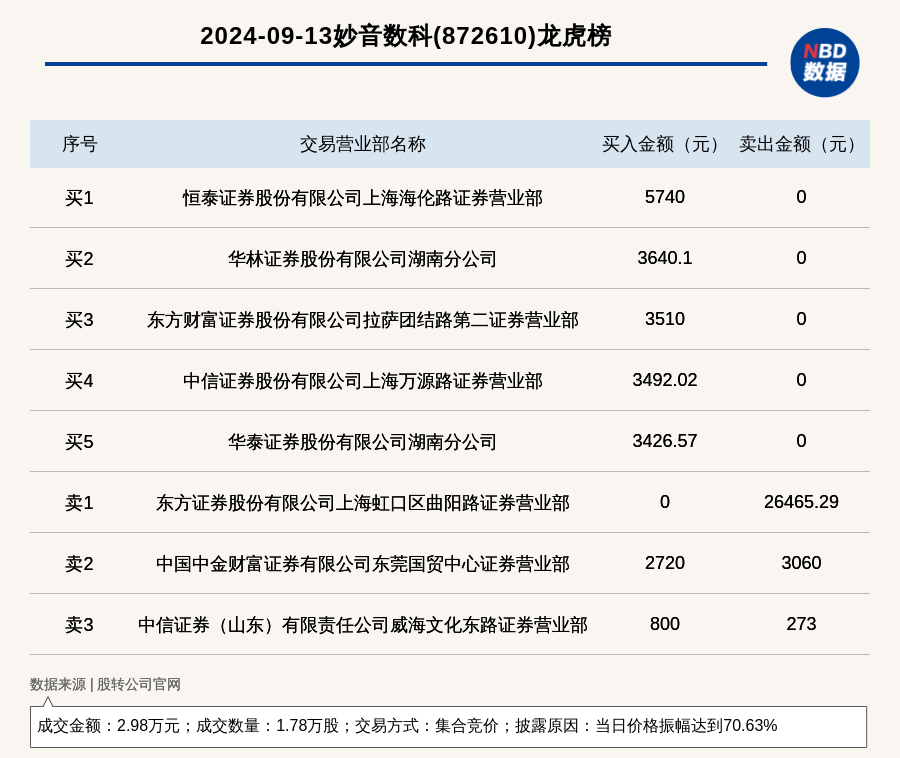Select the sell amount 0 in 买3 row

pos(801,318)
